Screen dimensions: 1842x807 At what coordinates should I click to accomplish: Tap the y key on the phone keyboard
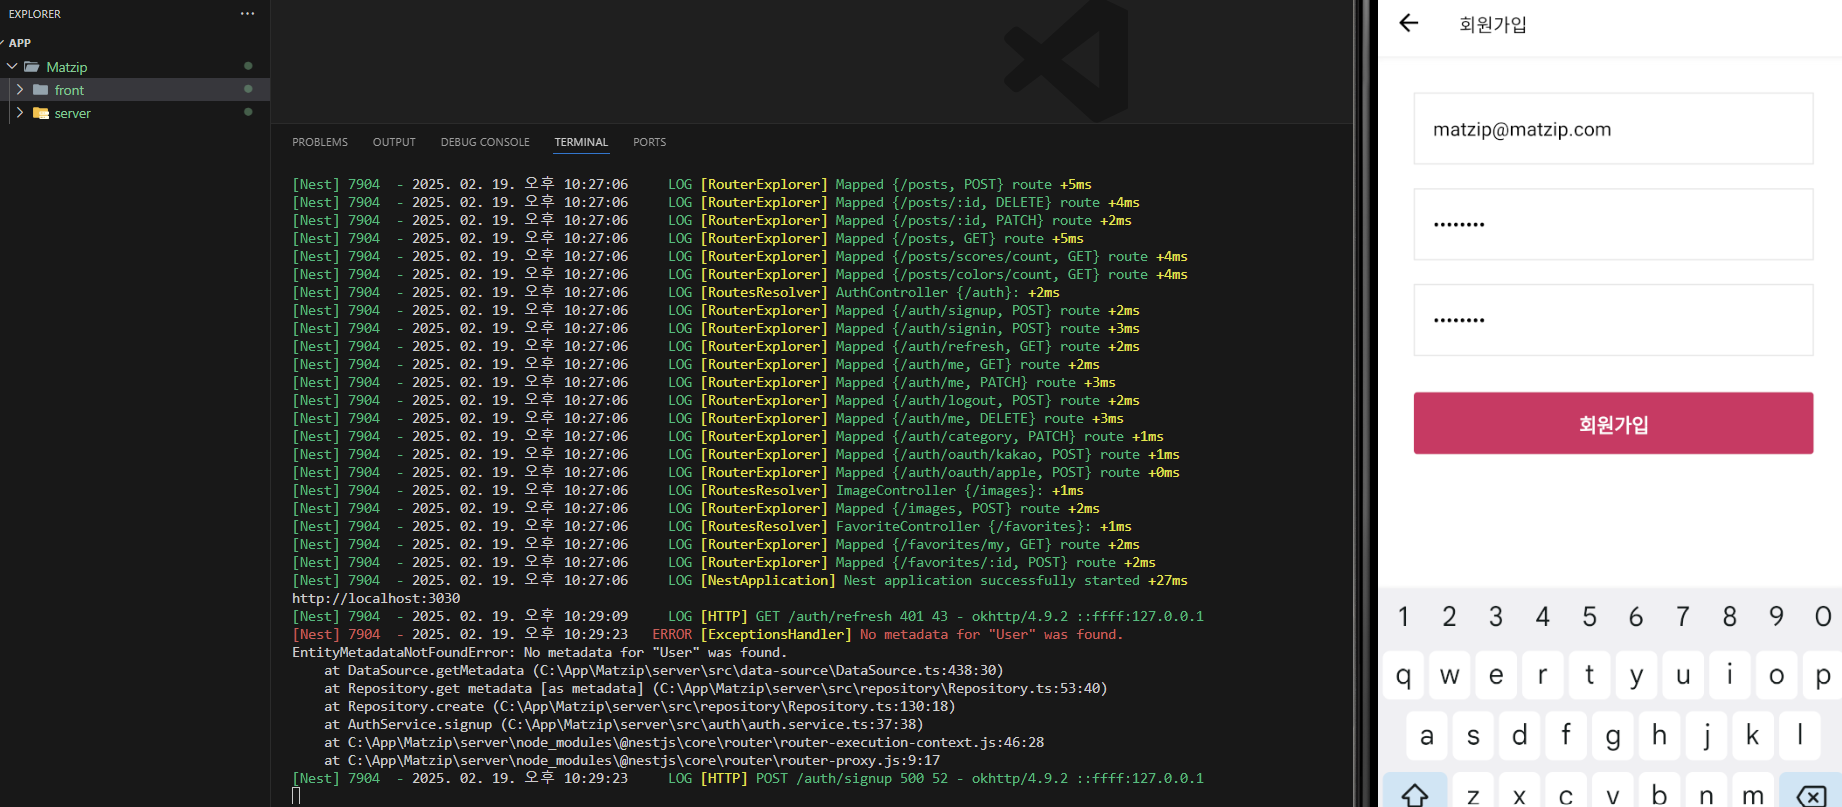point(1636,676)
